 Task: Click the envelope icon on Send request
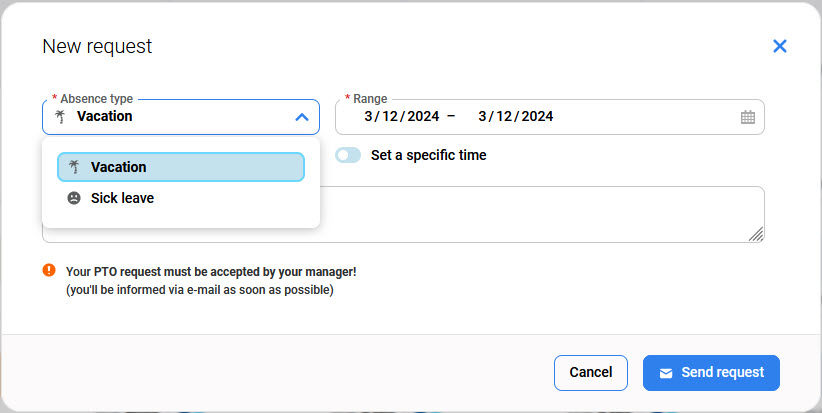[666, 373]
